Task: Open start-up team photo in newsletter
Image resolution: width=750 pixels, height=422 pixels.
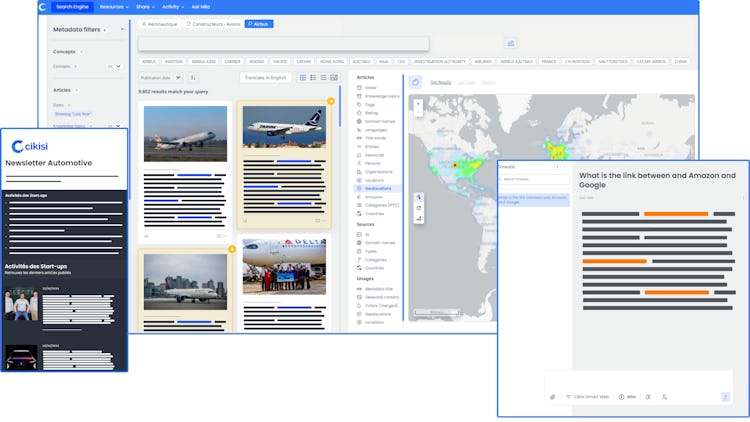Action: [x=22, y=304]
